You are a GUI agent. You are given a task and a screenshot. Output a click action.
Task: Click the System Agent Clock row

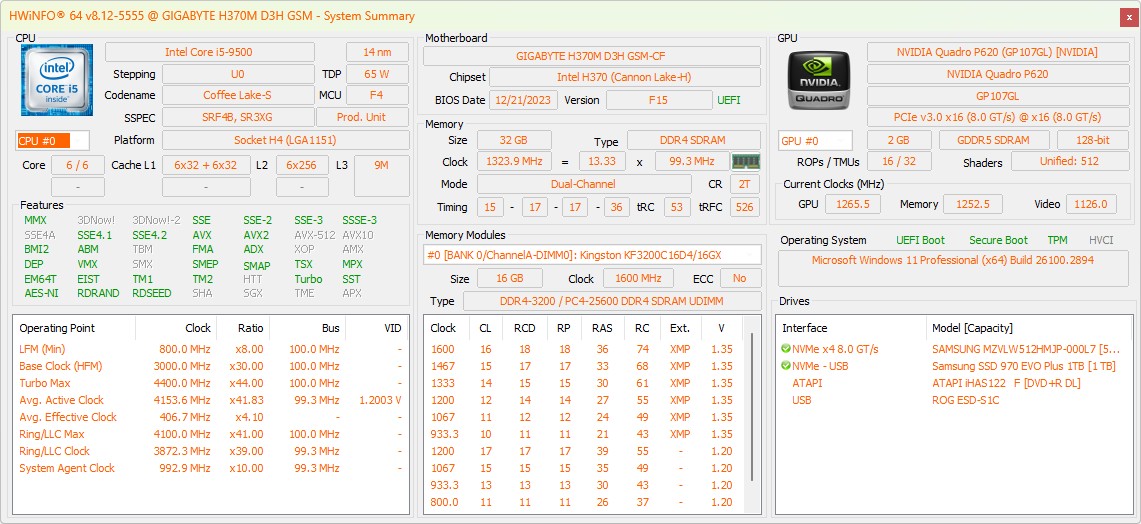(210, 468)
